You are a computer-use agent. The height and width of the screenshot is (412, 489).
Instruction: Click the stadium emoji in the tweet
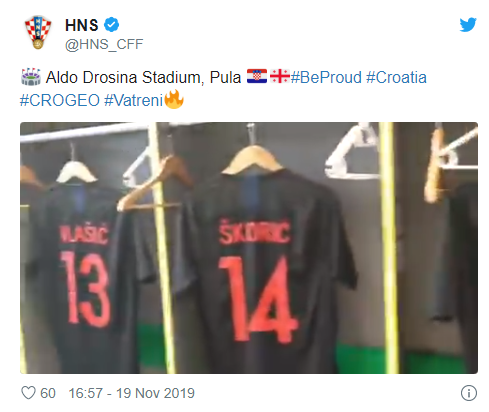coord(31,77)
